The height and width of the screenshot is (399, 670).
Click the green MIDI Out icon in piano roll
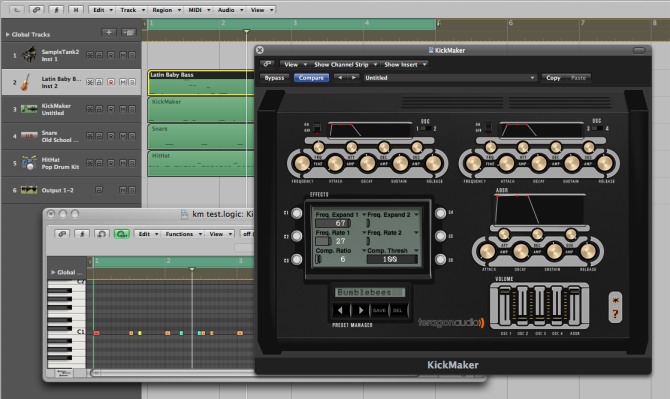pos(122,234)
